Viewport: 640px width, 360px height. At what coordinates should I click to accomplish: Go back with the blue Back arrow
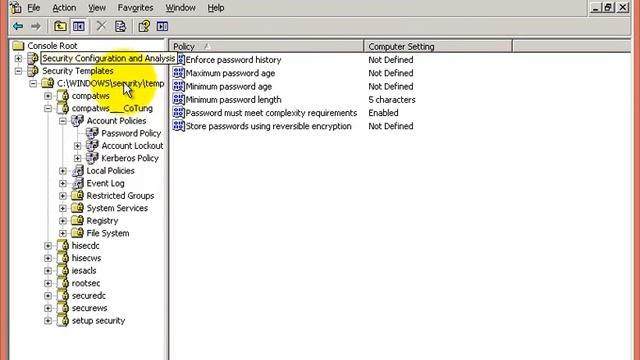[18, 27]
